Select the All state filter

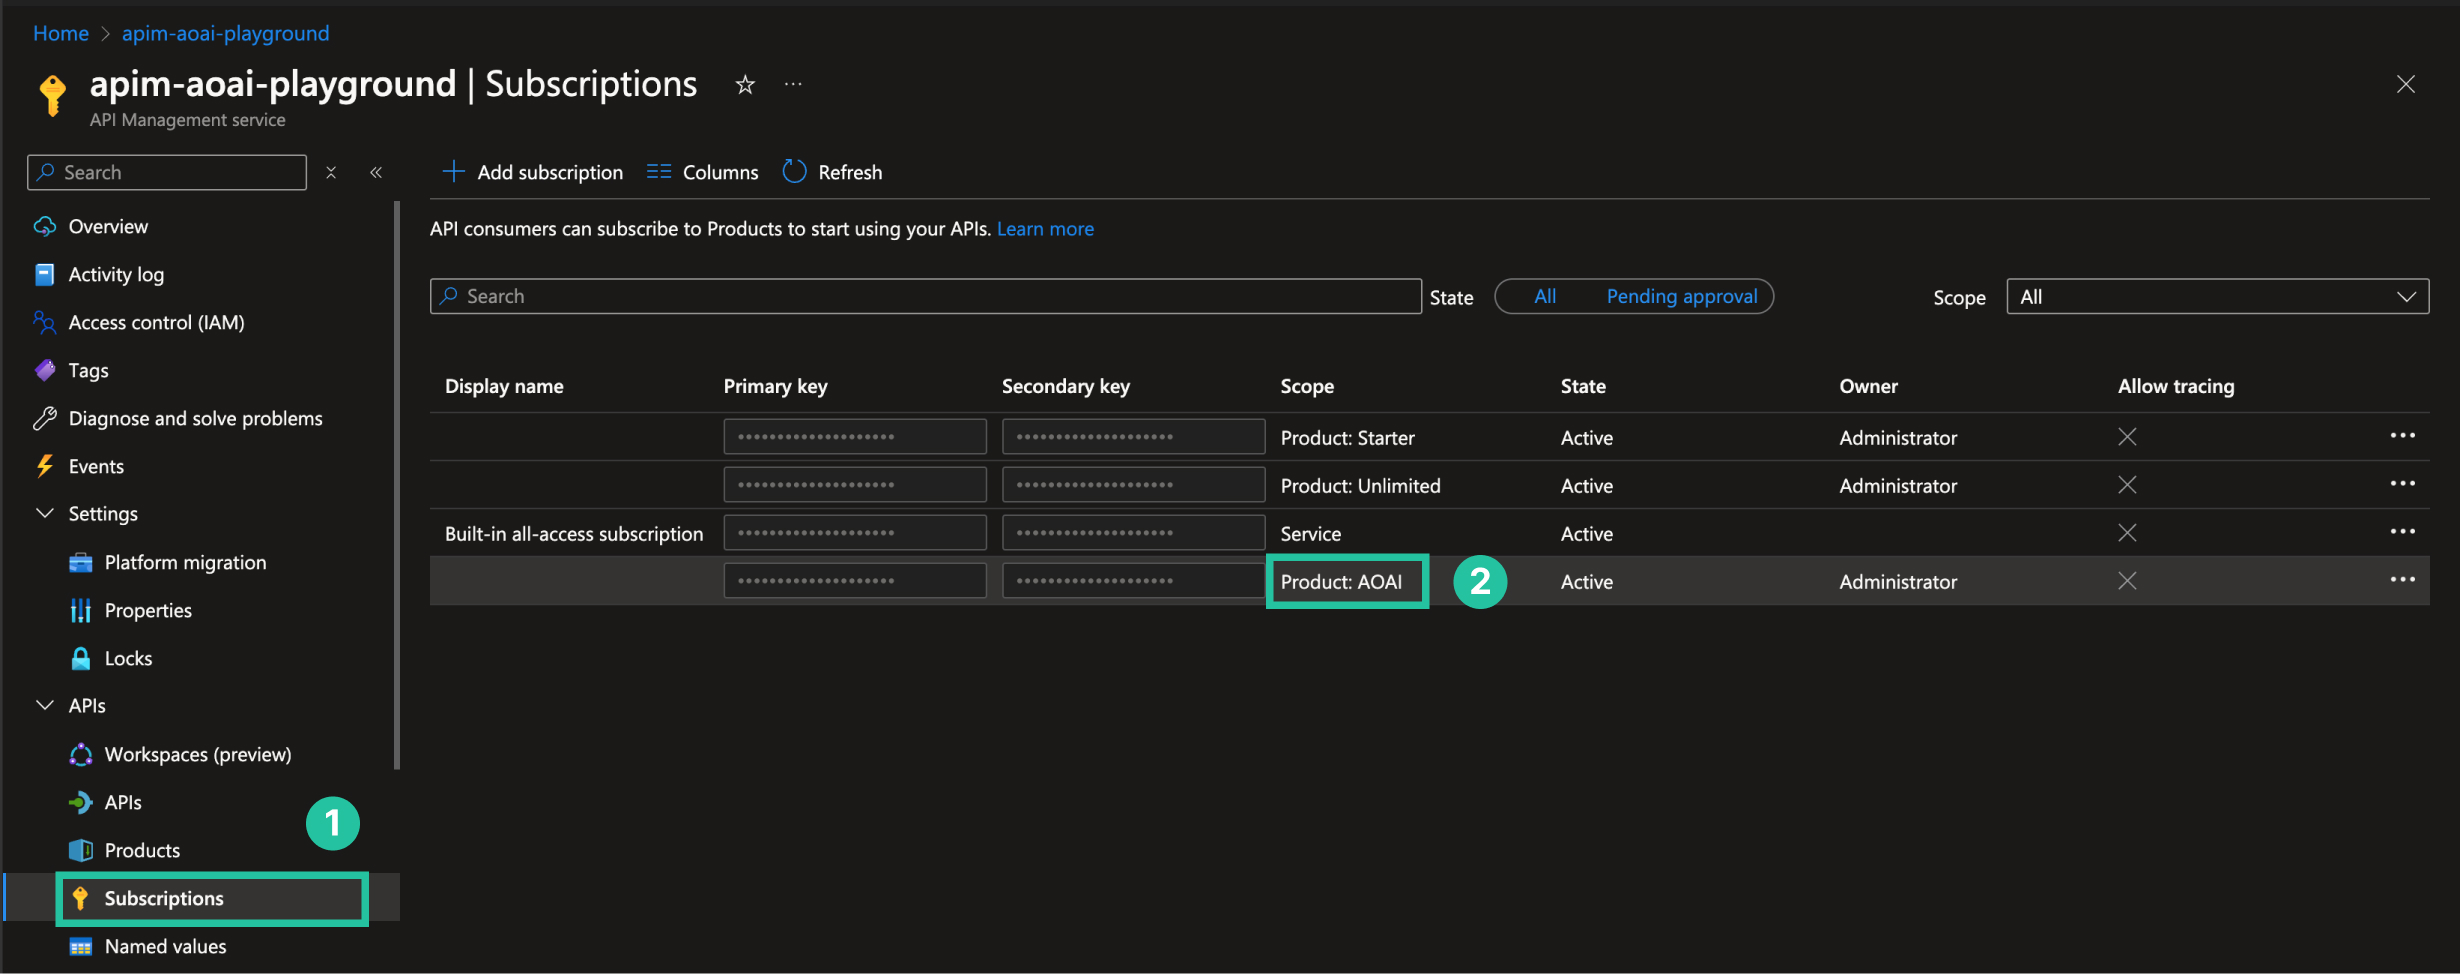(1545, 296)
